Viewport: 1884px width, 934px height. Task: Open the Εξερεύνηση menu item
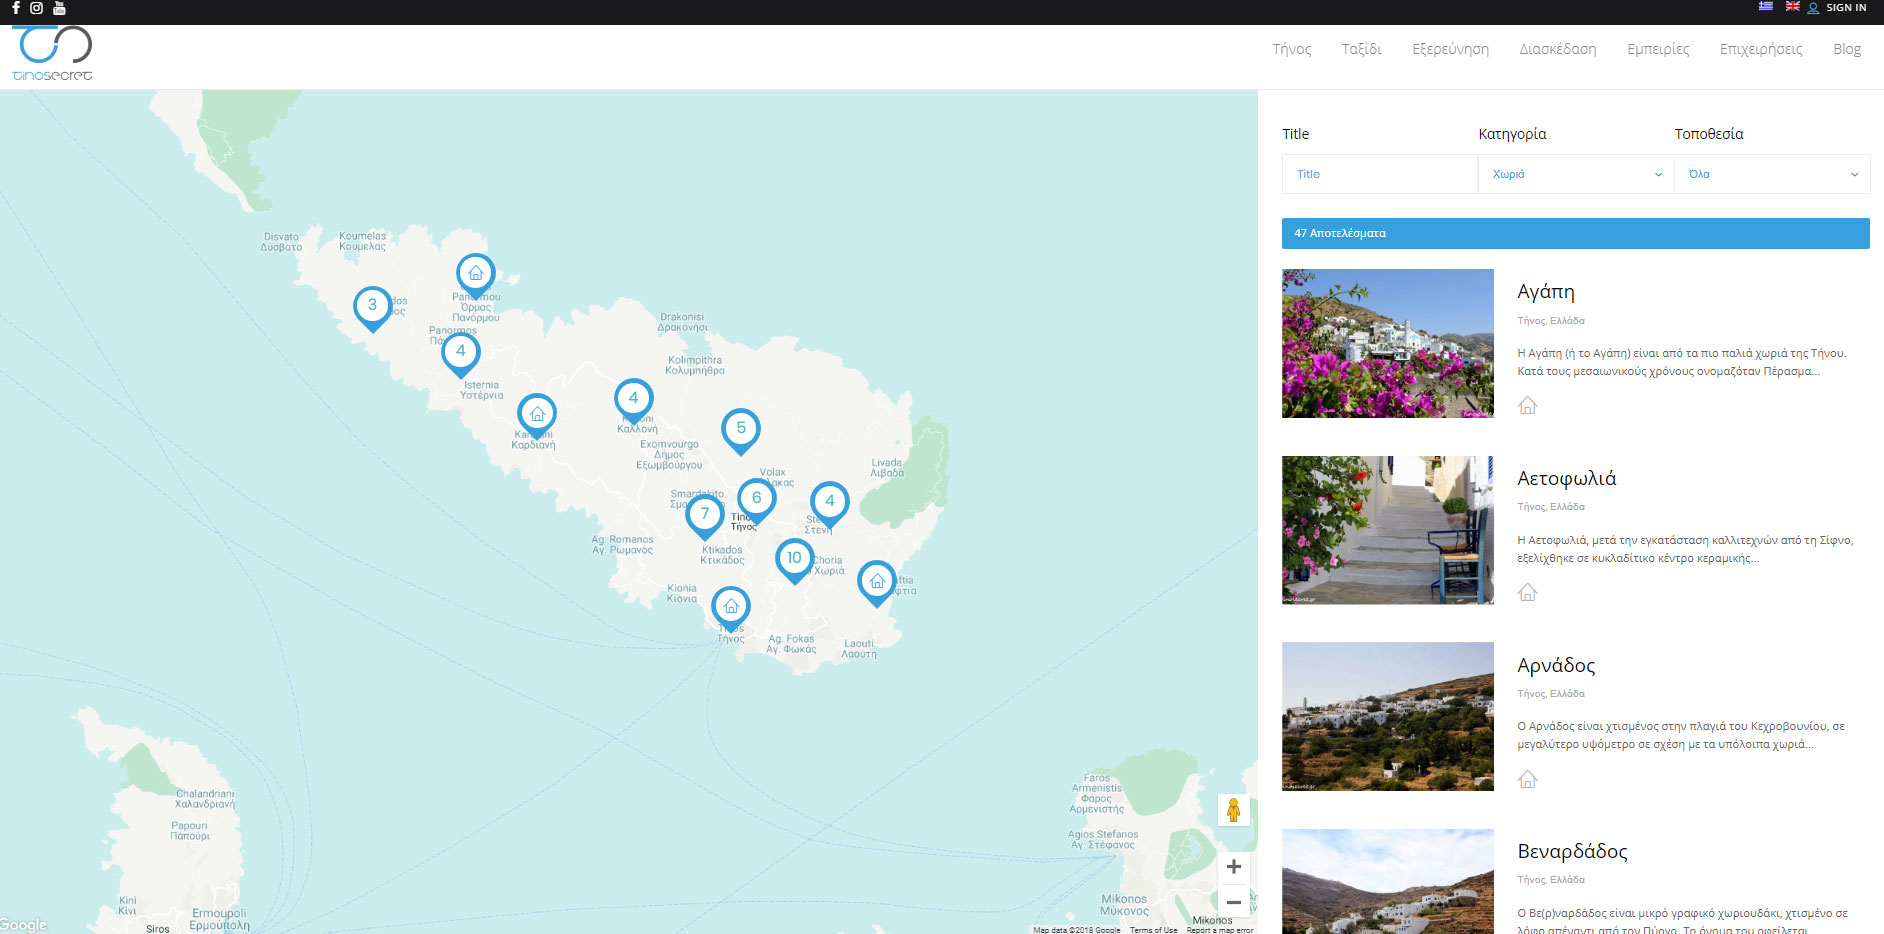coord(1450,49)
